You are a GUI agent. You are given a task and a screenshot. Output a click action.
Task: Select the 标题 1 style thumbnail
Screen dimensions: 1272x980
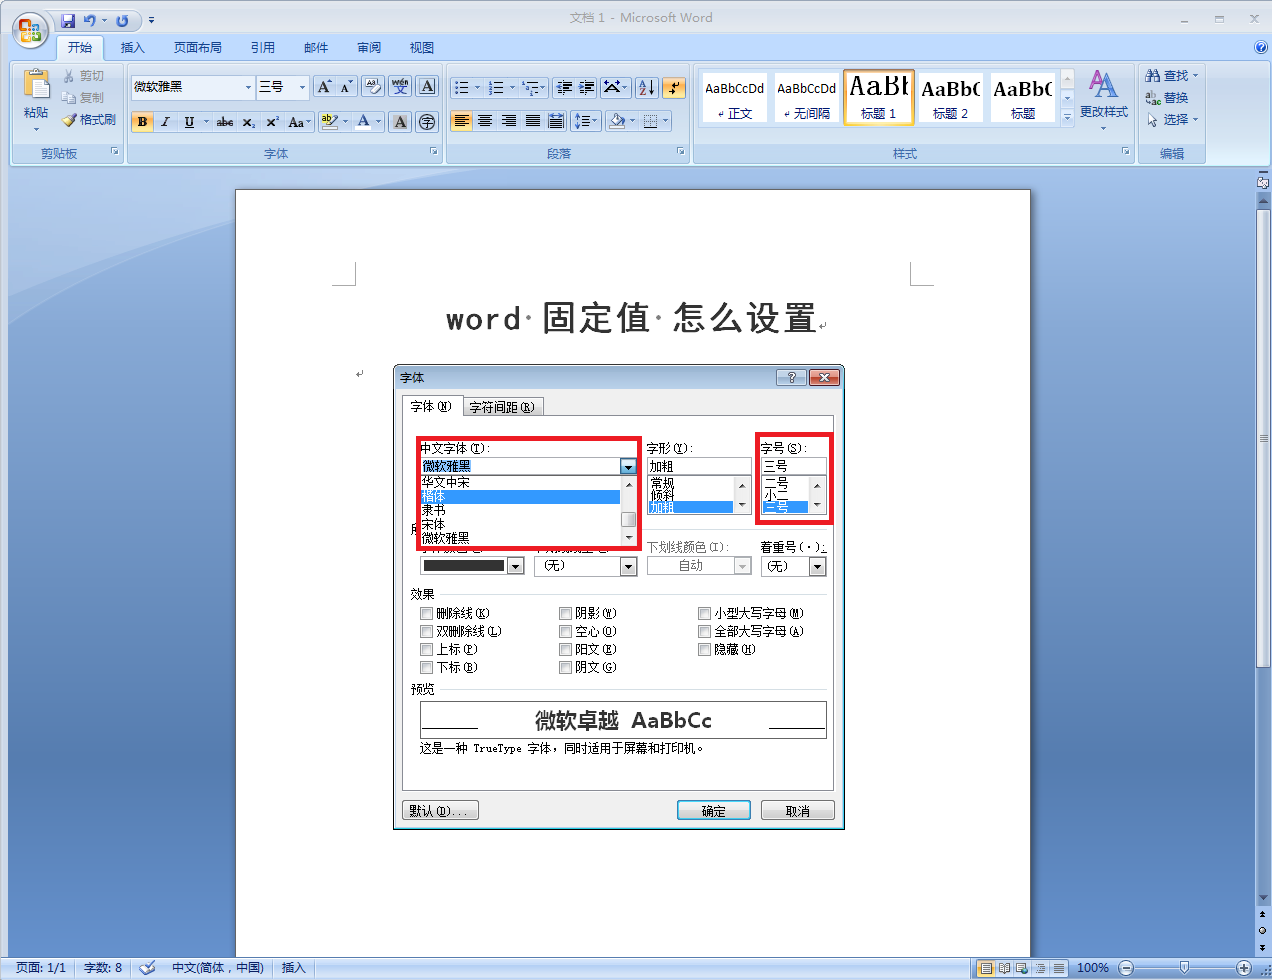click(879, 97)
